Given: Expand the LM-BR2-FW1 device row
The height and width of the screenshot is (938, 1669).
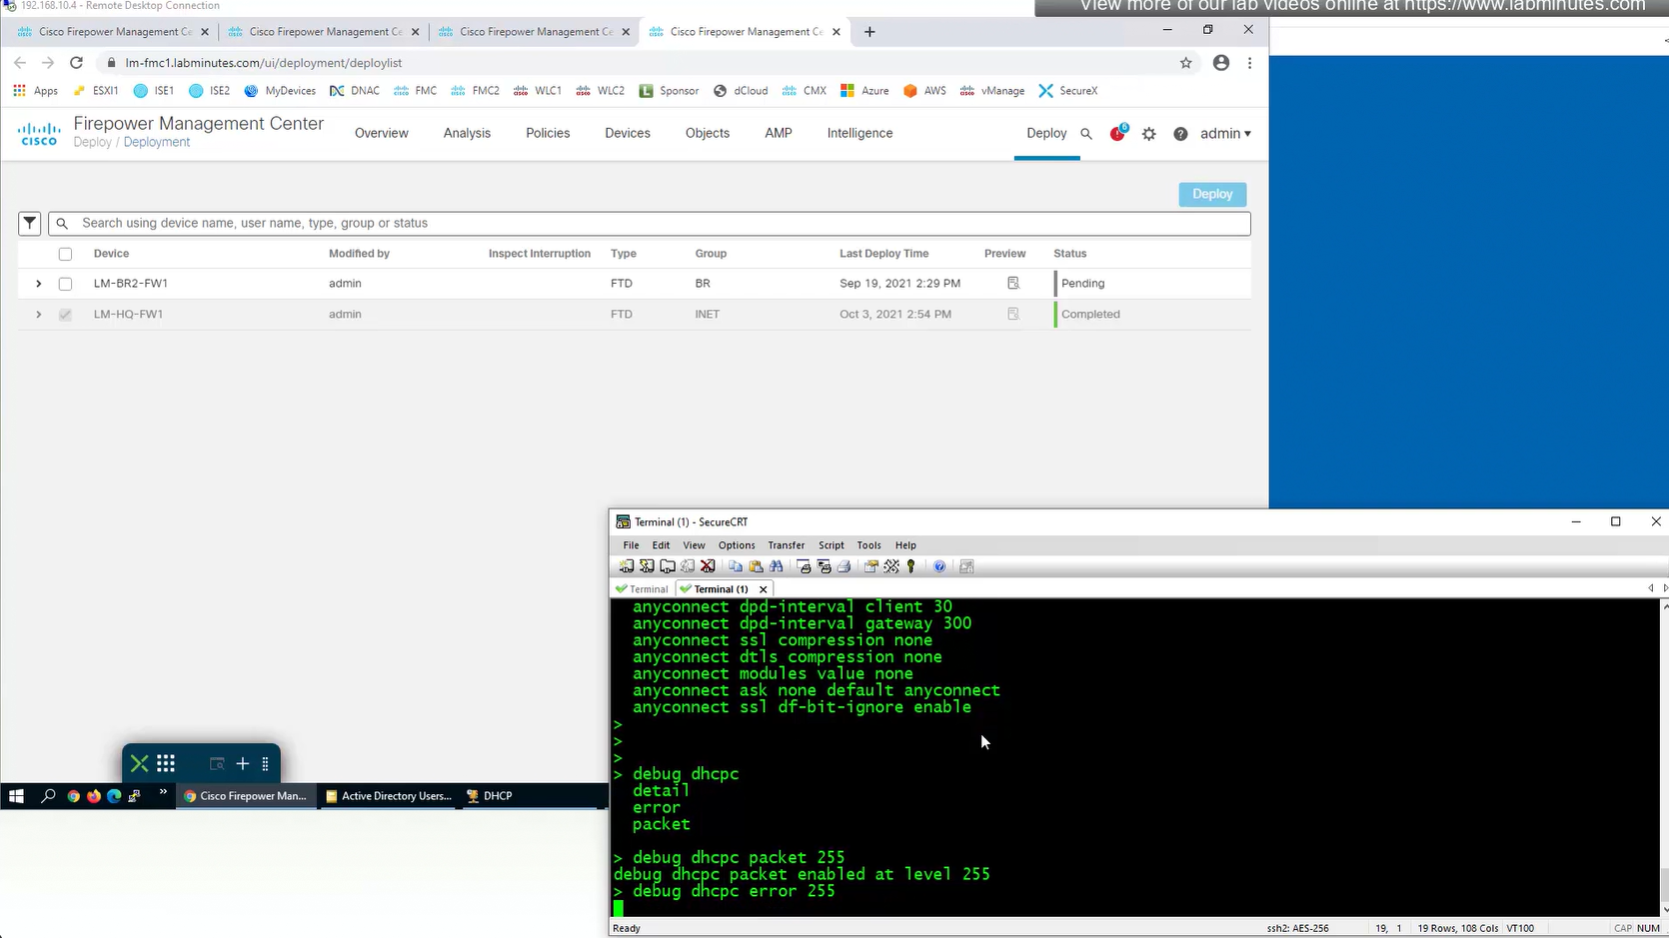Looking at the screenshot, I should click(x=39, y=284).
